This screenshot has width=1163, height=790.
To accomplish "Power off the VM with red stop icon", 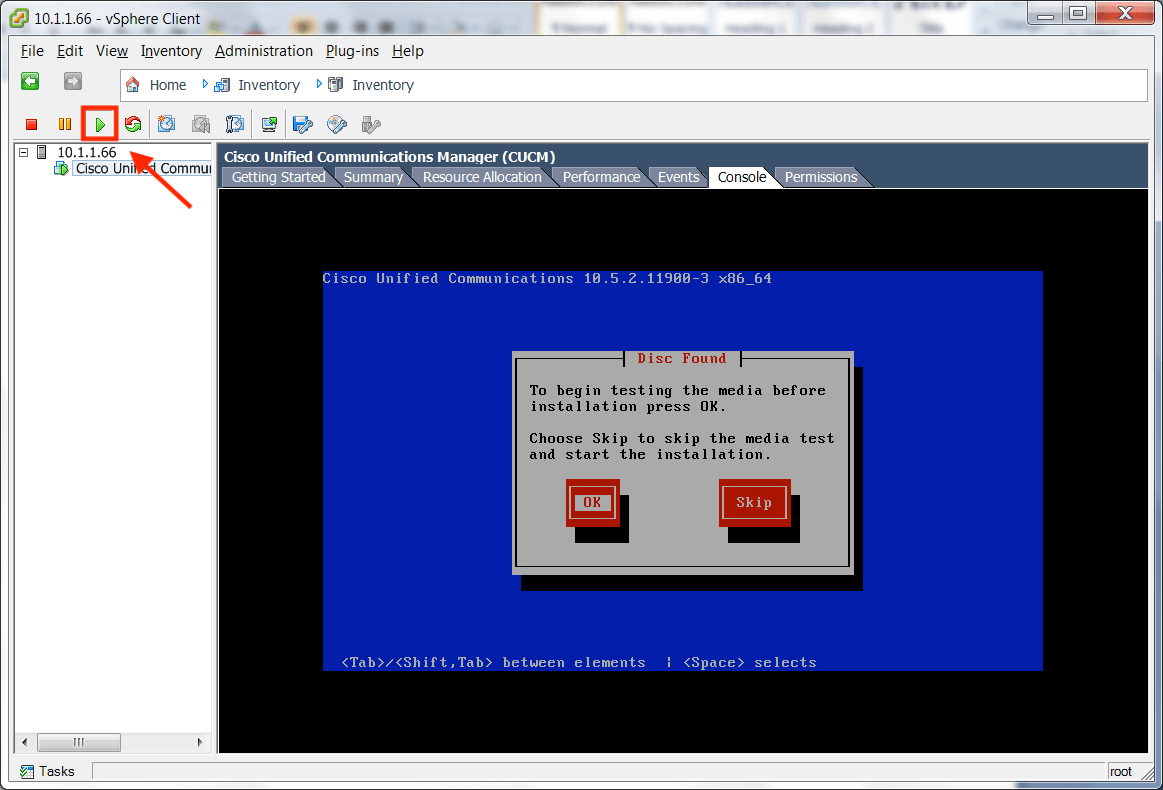I will pos(31,125).
